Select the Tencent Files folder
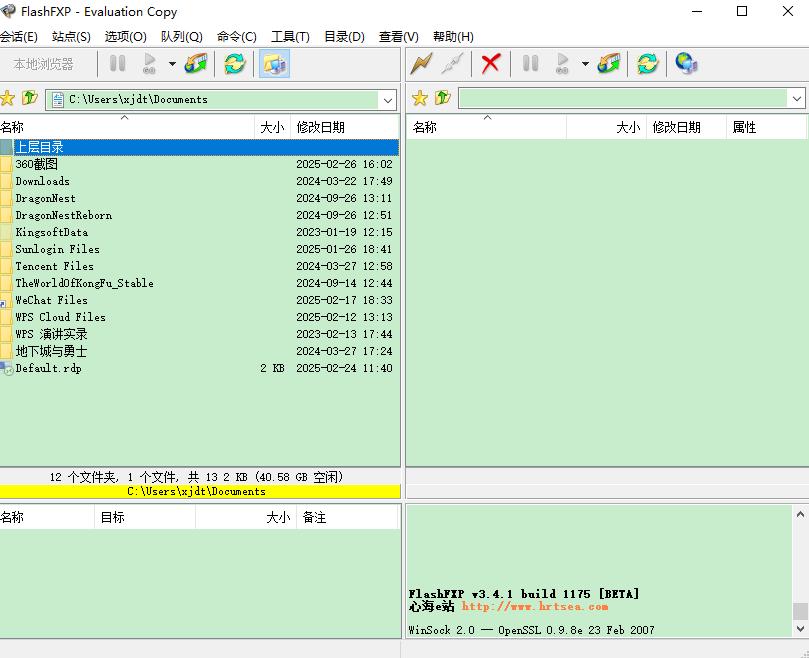Viewport: 809px width, 658px height. click(x=200, y=266)
